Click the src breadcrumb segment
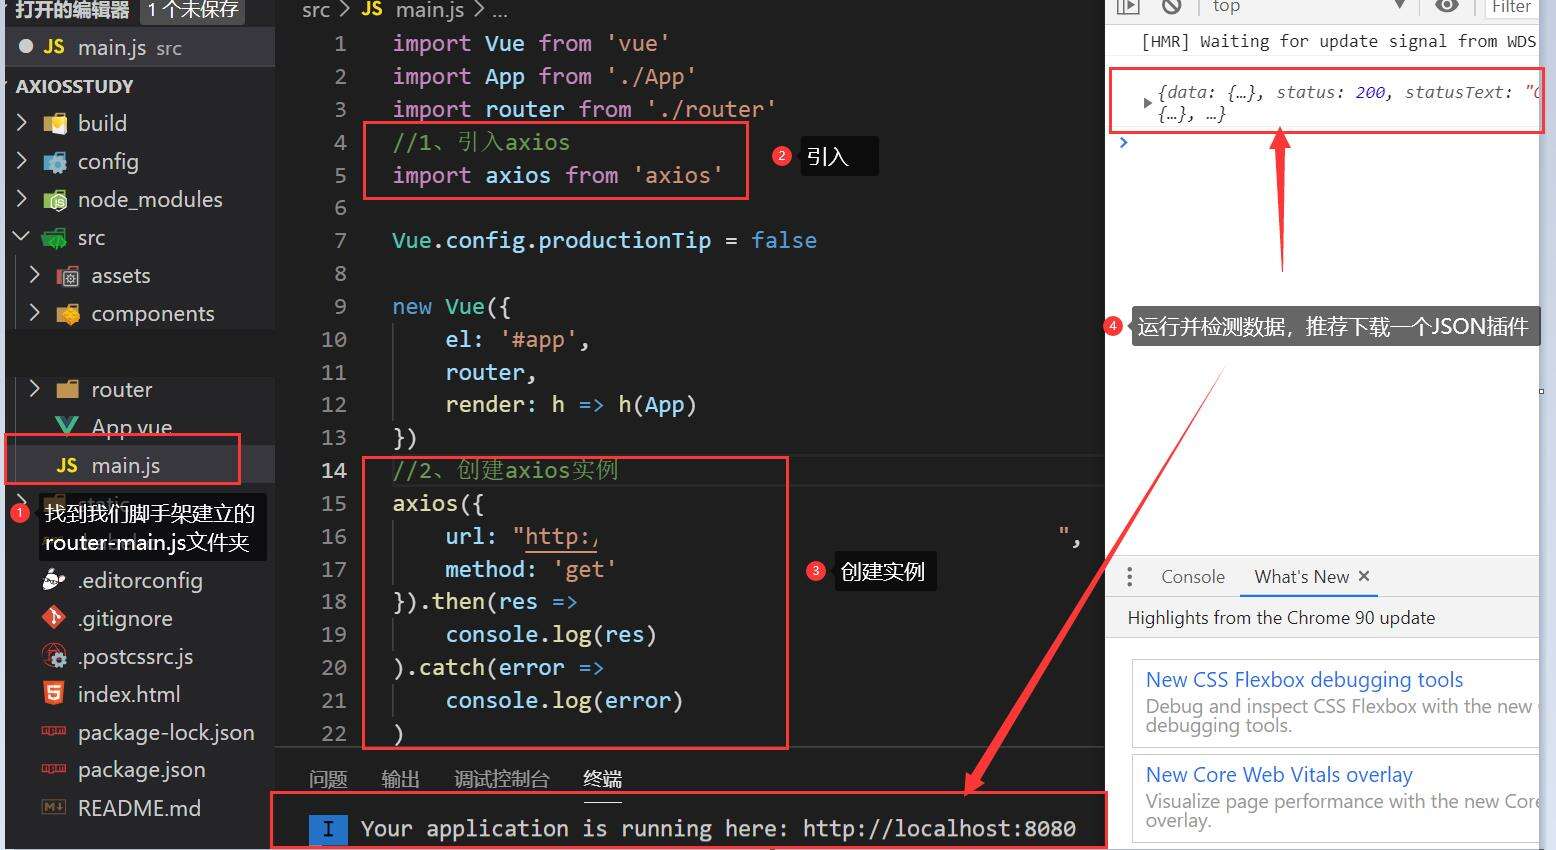The width and height of the screenshot is (1556, 850). point(316,10)
